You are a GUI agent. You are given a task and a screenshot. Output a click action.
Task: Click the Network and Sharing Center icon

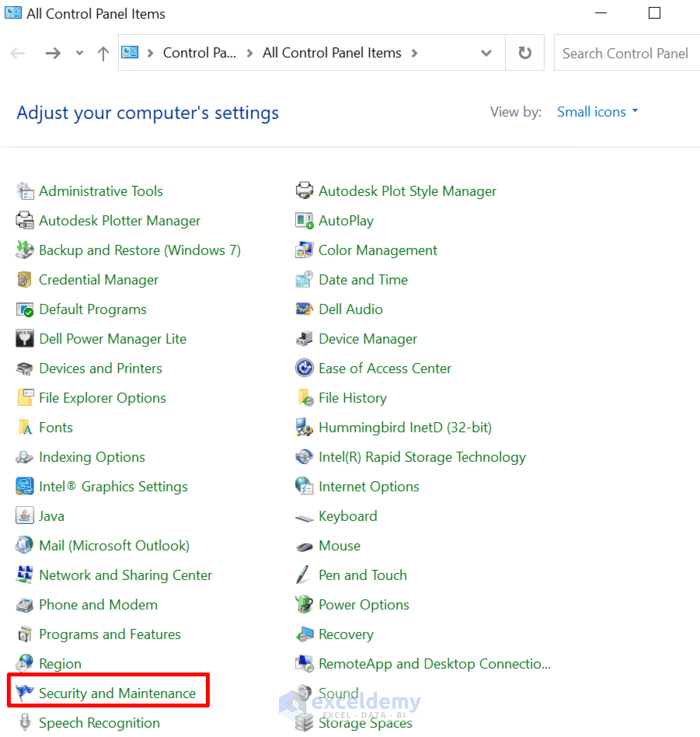point(25,575)
